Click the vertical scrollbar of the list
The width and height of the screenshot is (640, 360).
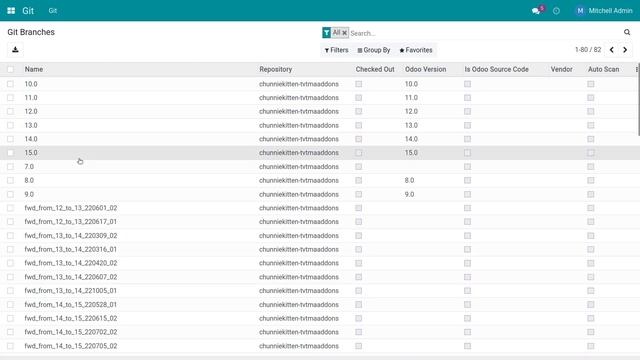tap(638, 100)
